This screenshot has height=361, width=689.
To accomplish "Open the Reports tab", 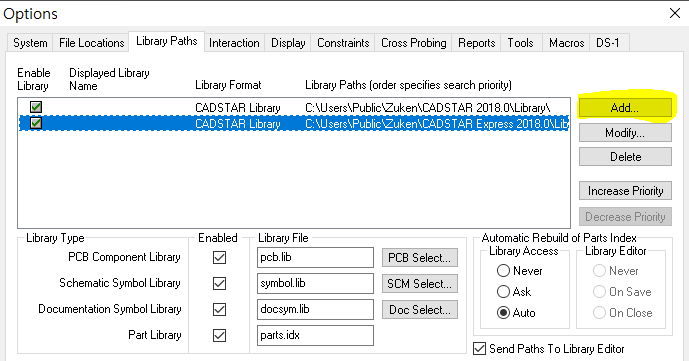I will pyautogui.click(x=476, y=43).
